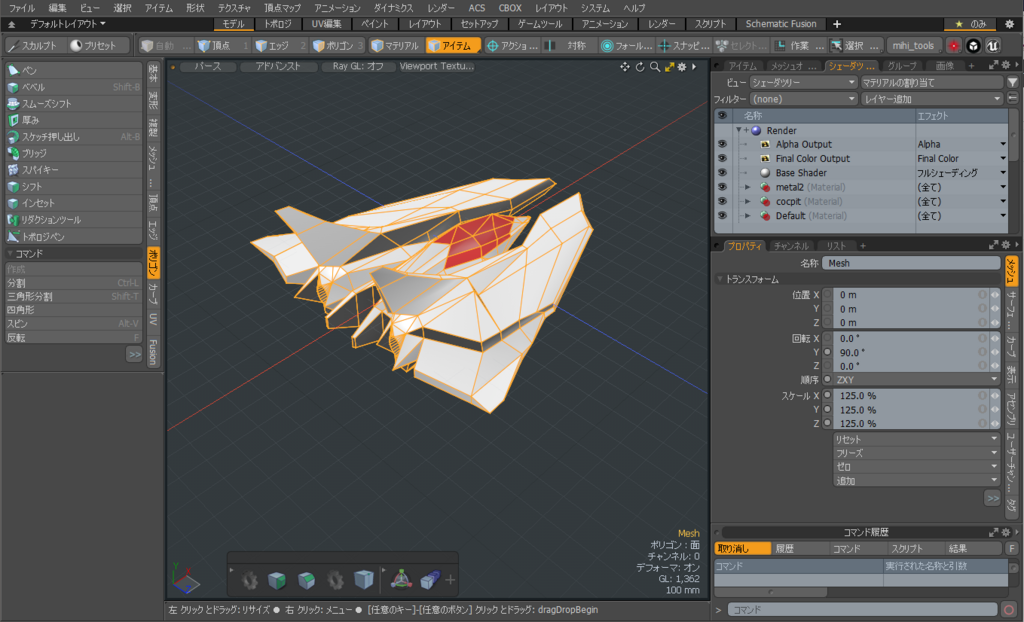Switch to マテリアル selection mode
Viewport: 1024px width, 622px height.
[396, 46]
